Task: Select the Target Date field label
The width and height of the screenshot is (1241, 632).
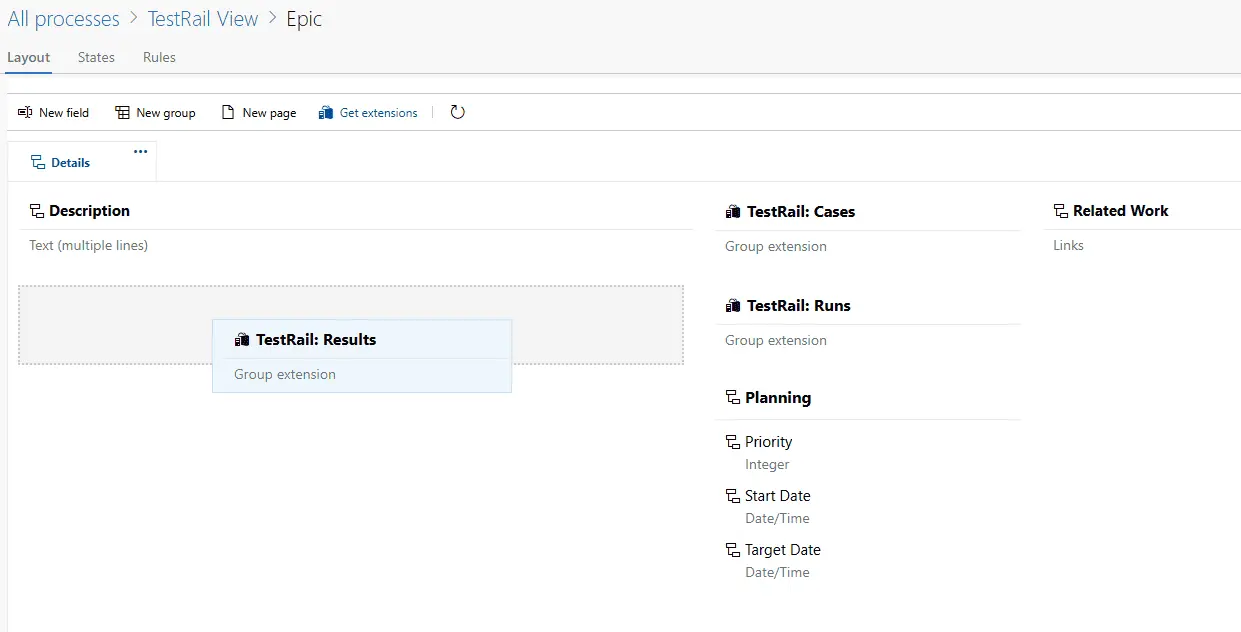Action: coord(783,550)
